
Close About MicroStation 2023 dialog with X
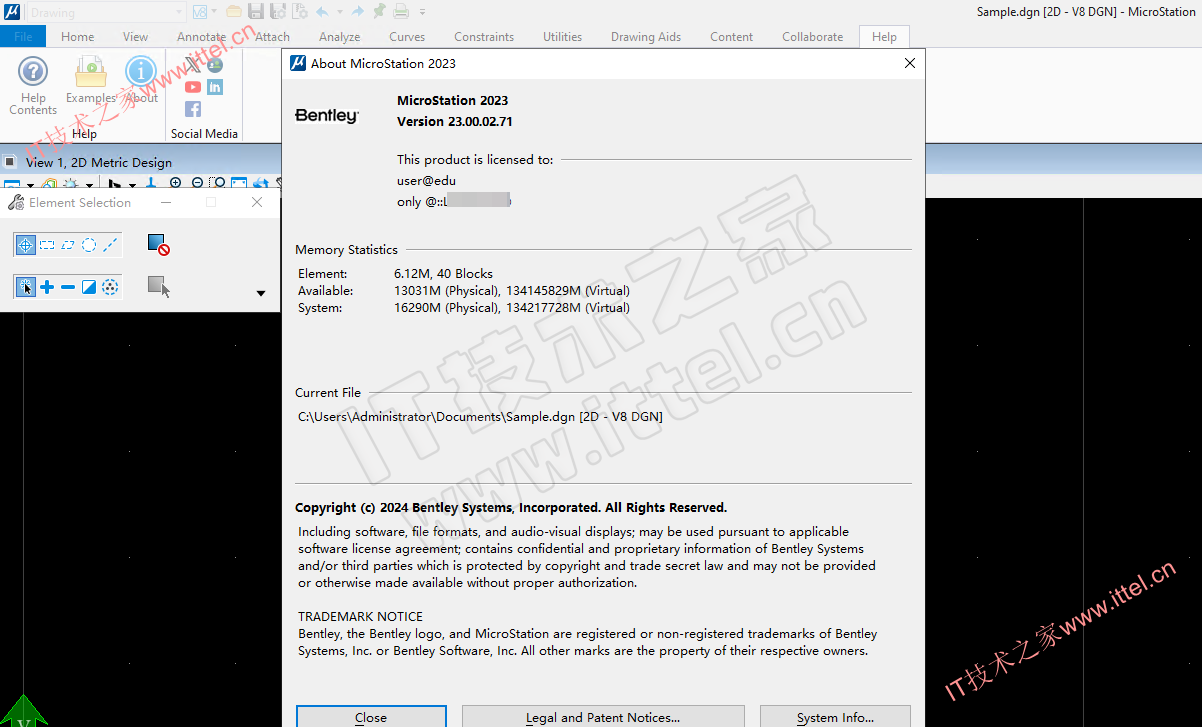coord(909,63)
